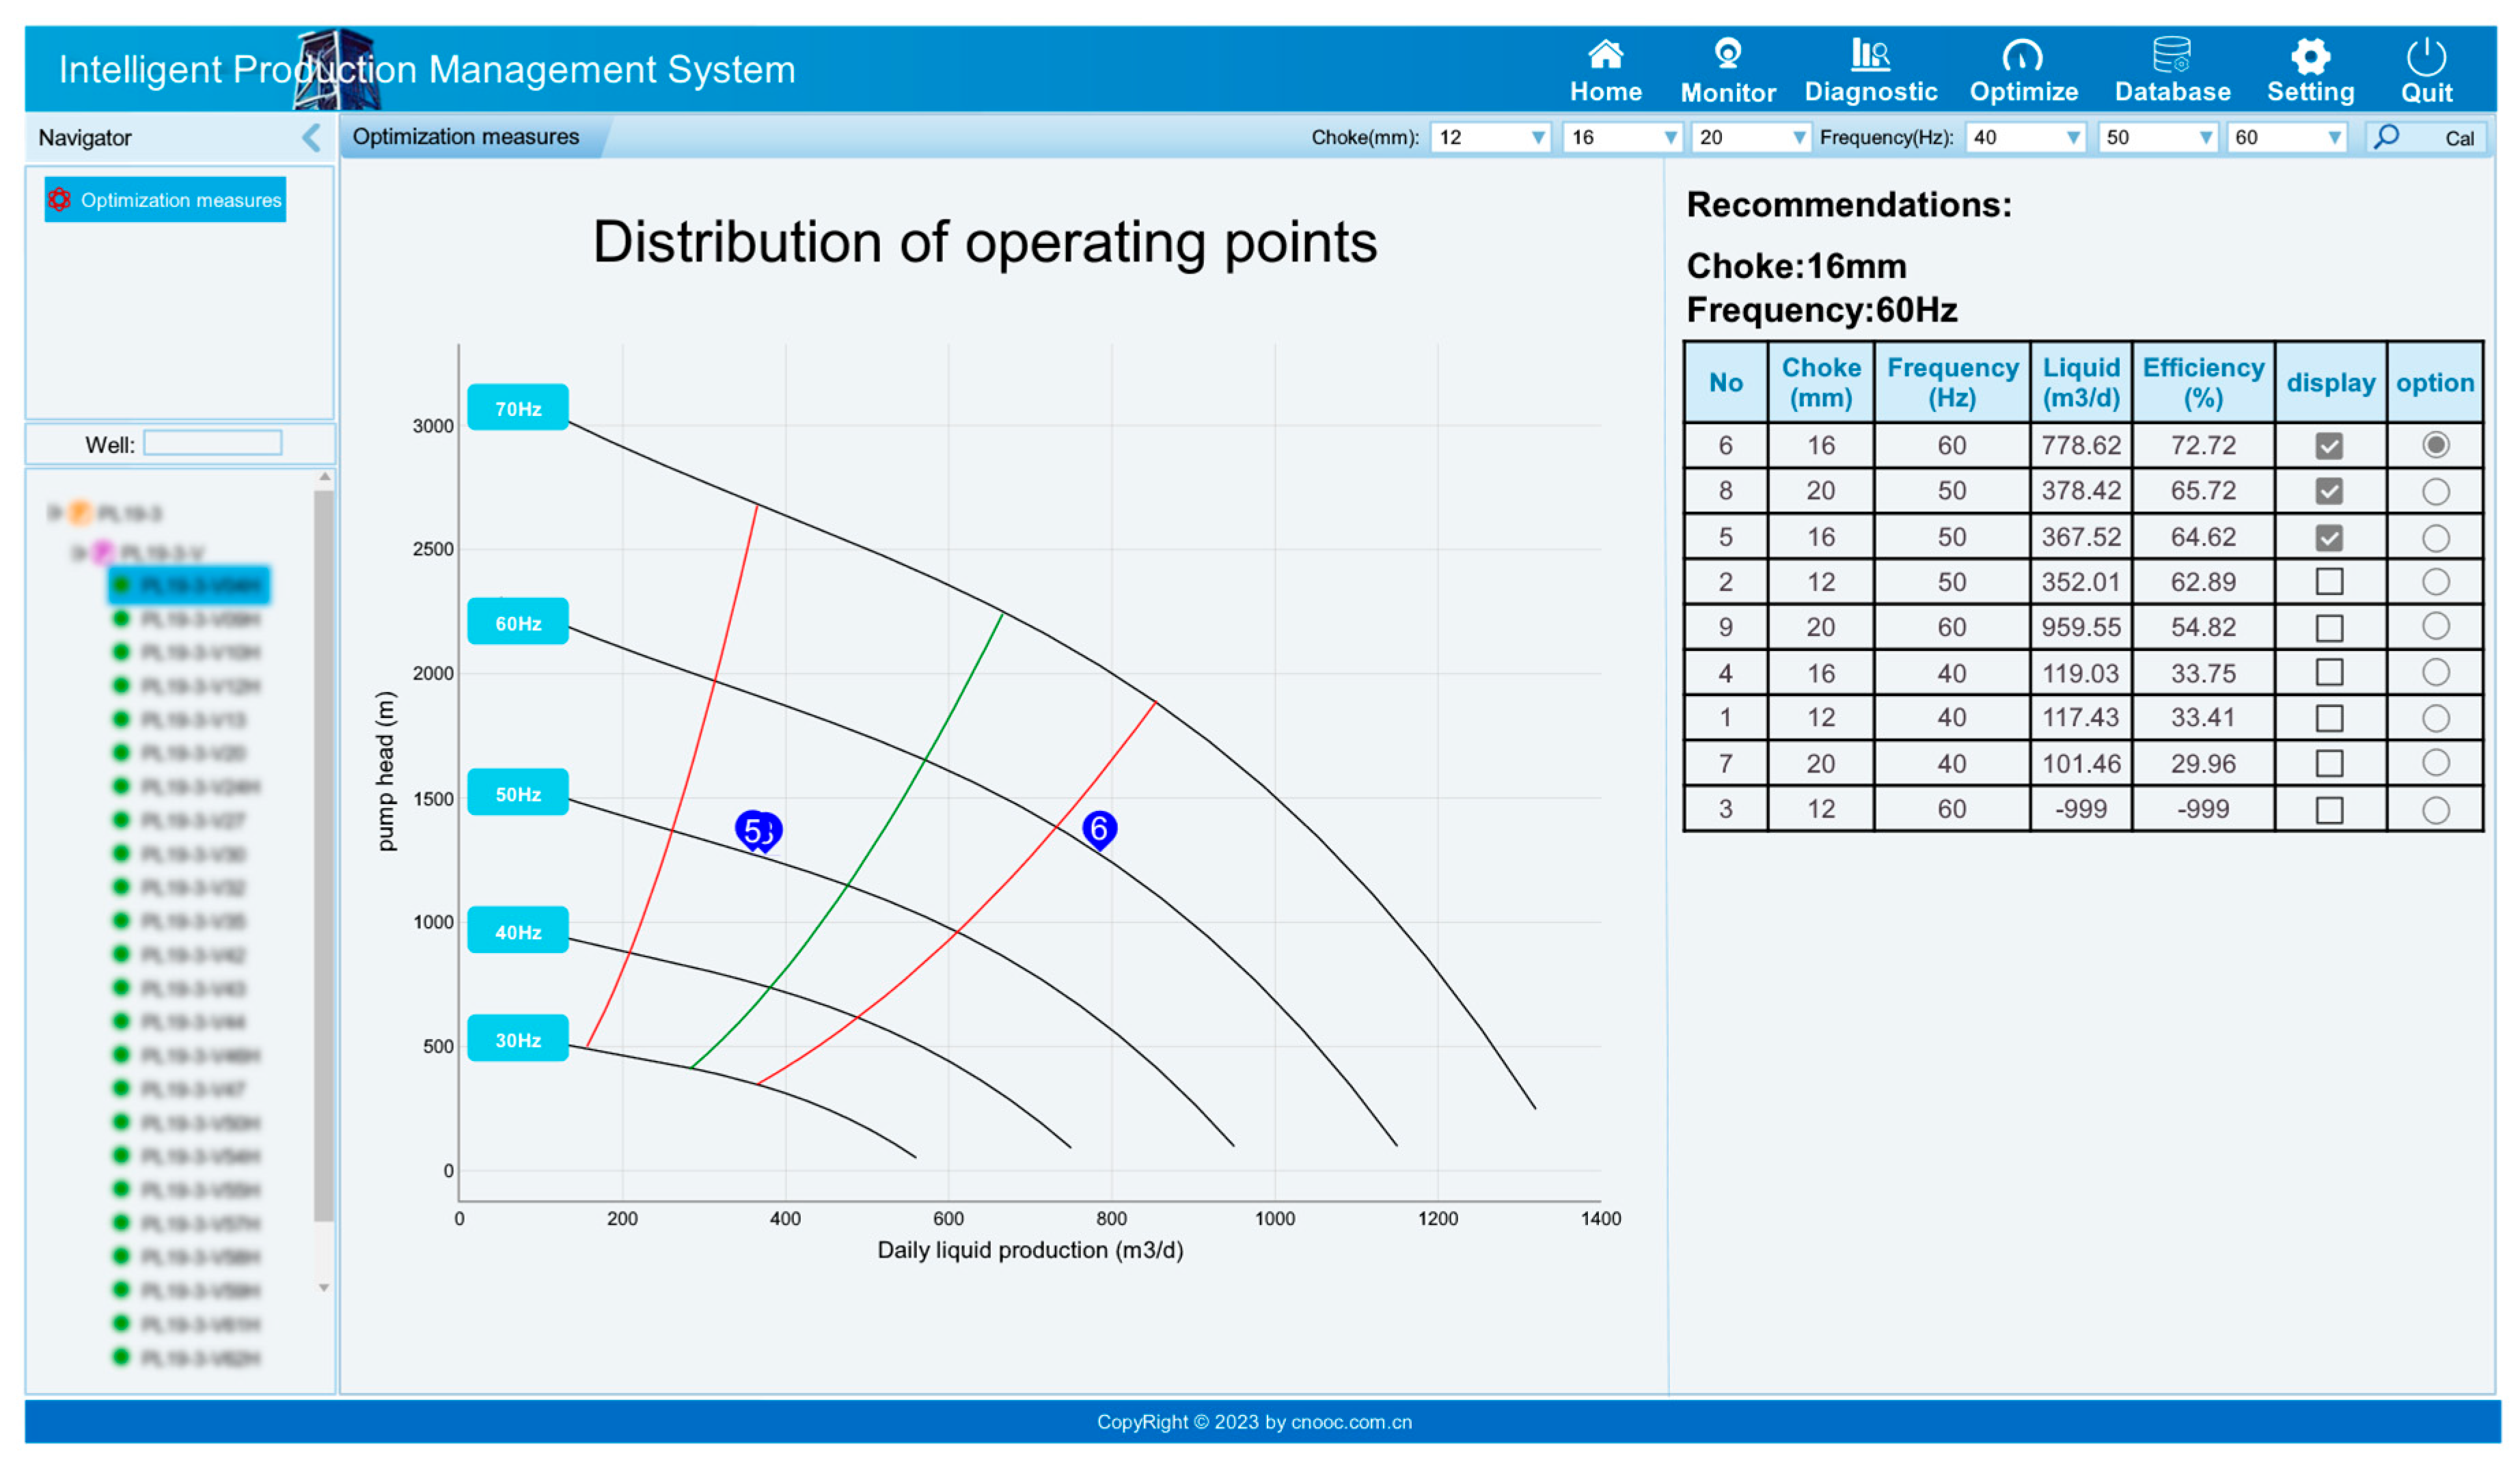Collapse the Navigator panel with chevron

311,137
